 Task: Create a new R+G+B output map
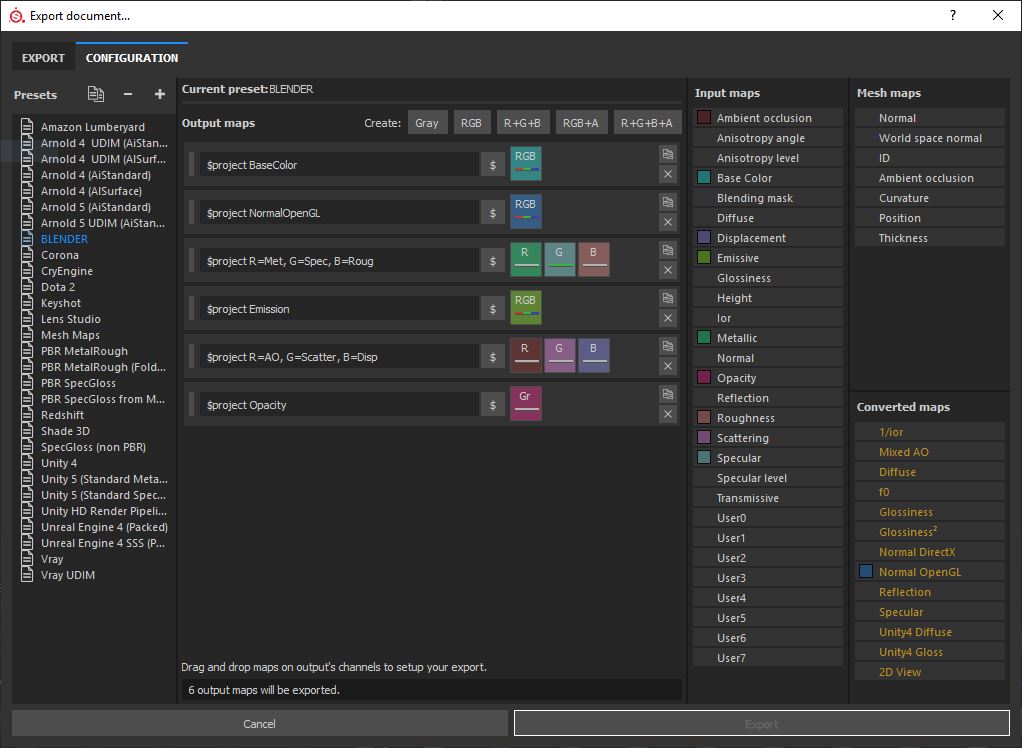[x=522, y=122]
